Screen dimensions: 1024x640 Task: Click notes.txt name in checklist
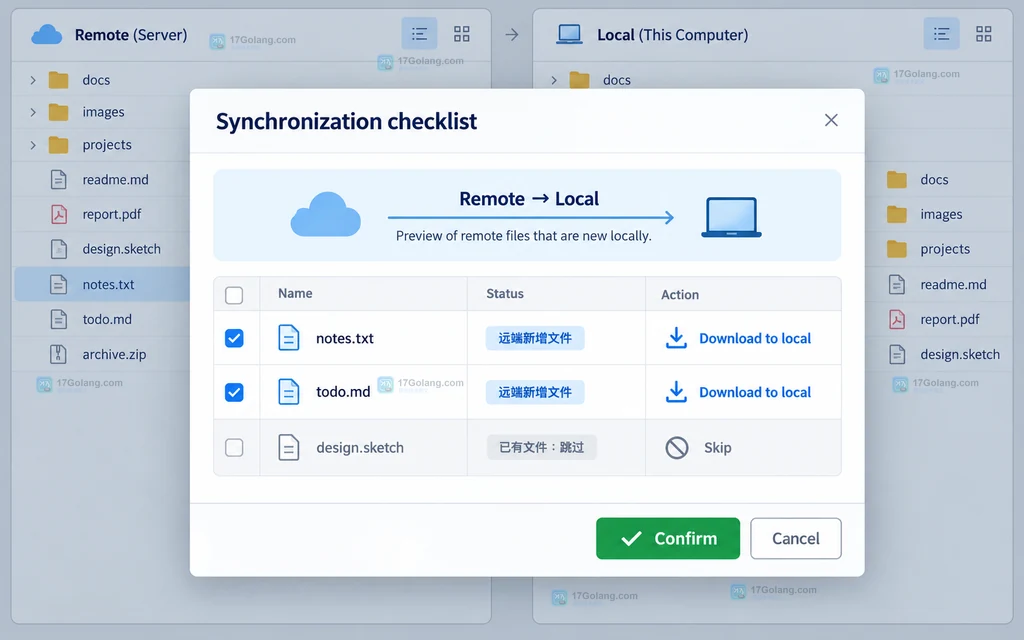click(x=345, y=338)
